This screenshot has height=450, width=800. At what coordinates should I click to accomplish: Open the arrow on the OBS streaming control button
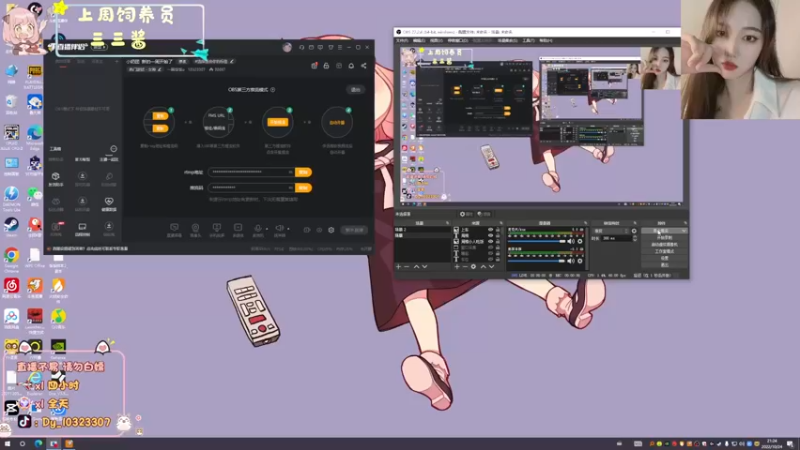click(x=684, y=231)
